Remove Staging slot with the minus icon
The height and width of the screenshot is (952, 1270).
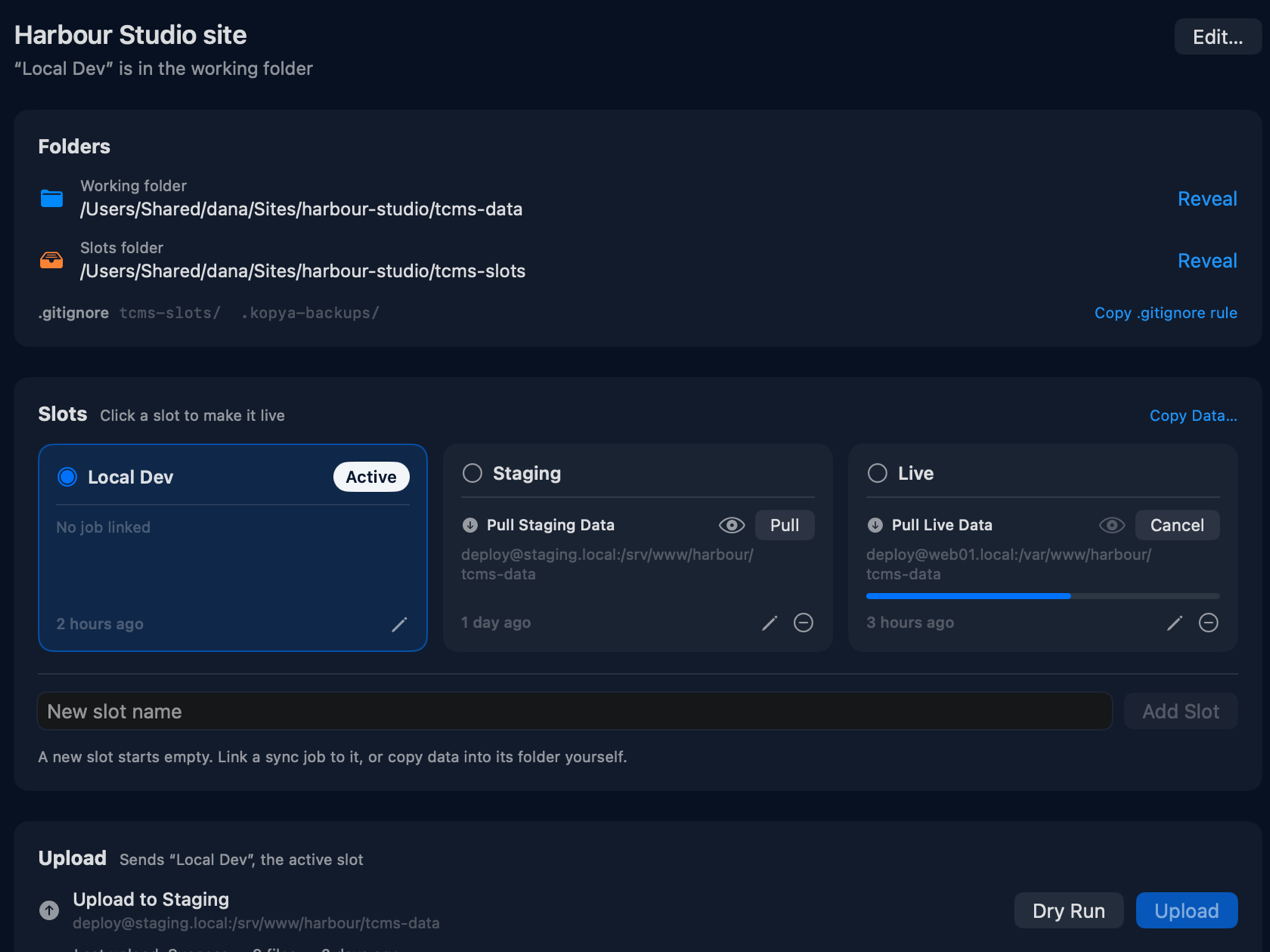[x=803, y=623]
